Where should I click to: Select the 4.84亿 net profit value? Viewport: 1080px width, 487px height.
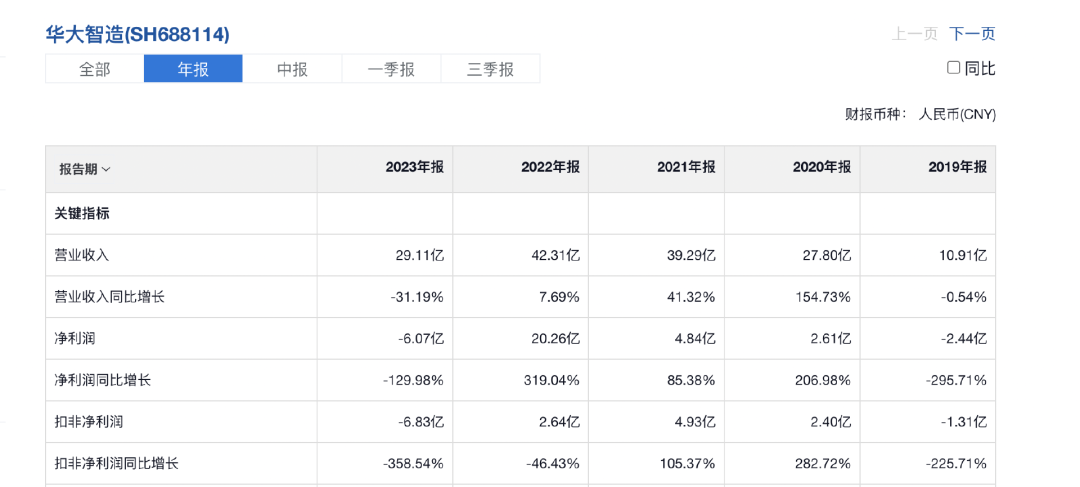coord(696,338)
